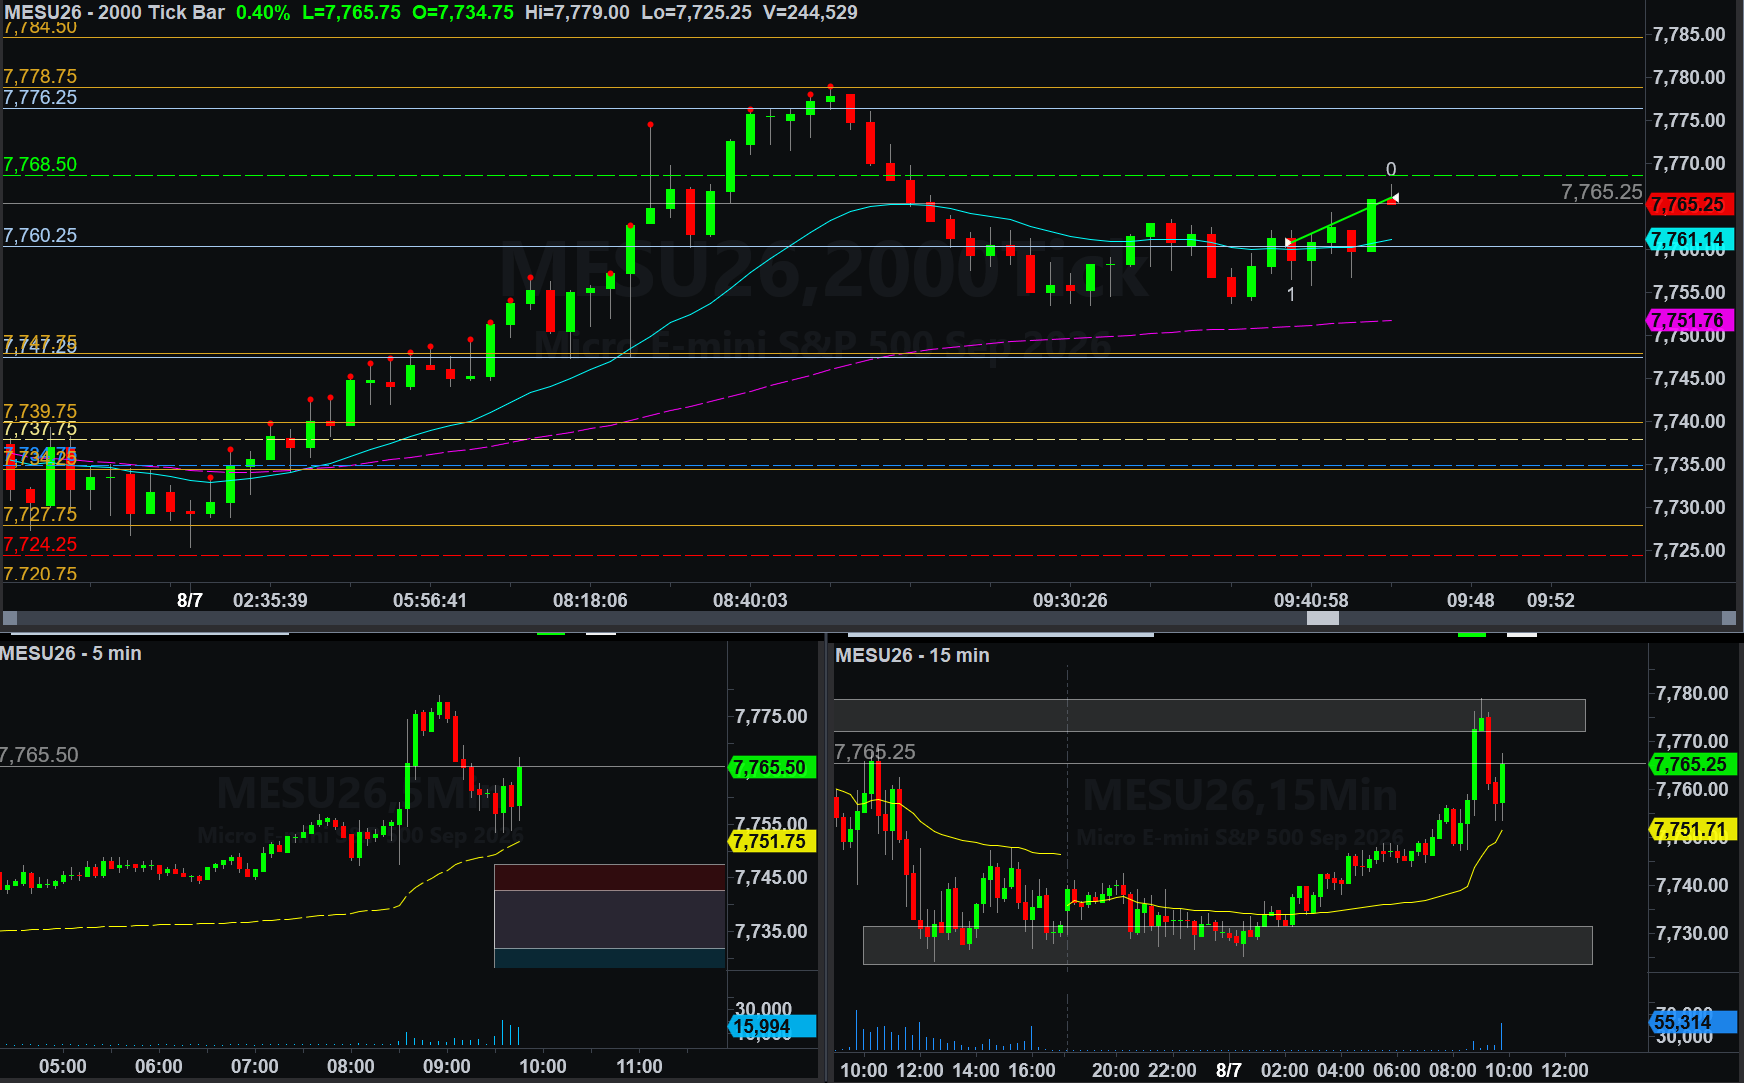Image resolution: width=1744 pixels, height=1083 pixels.
Task: Click the 09:30:26 time label
Action: [x=1070, y=600]
